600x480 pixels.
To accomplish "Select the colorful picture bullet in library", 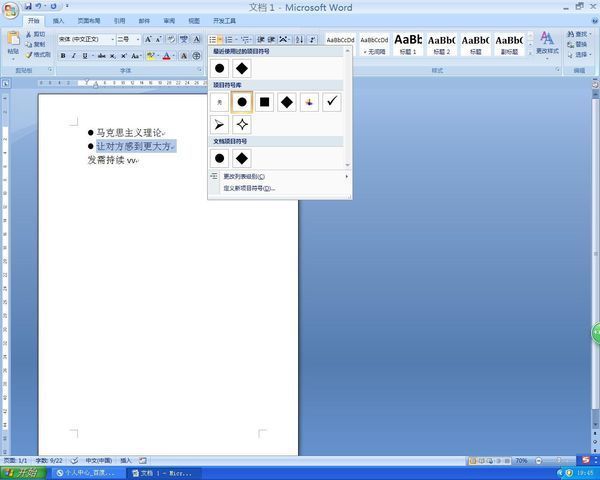I will [x=309, y=102].
